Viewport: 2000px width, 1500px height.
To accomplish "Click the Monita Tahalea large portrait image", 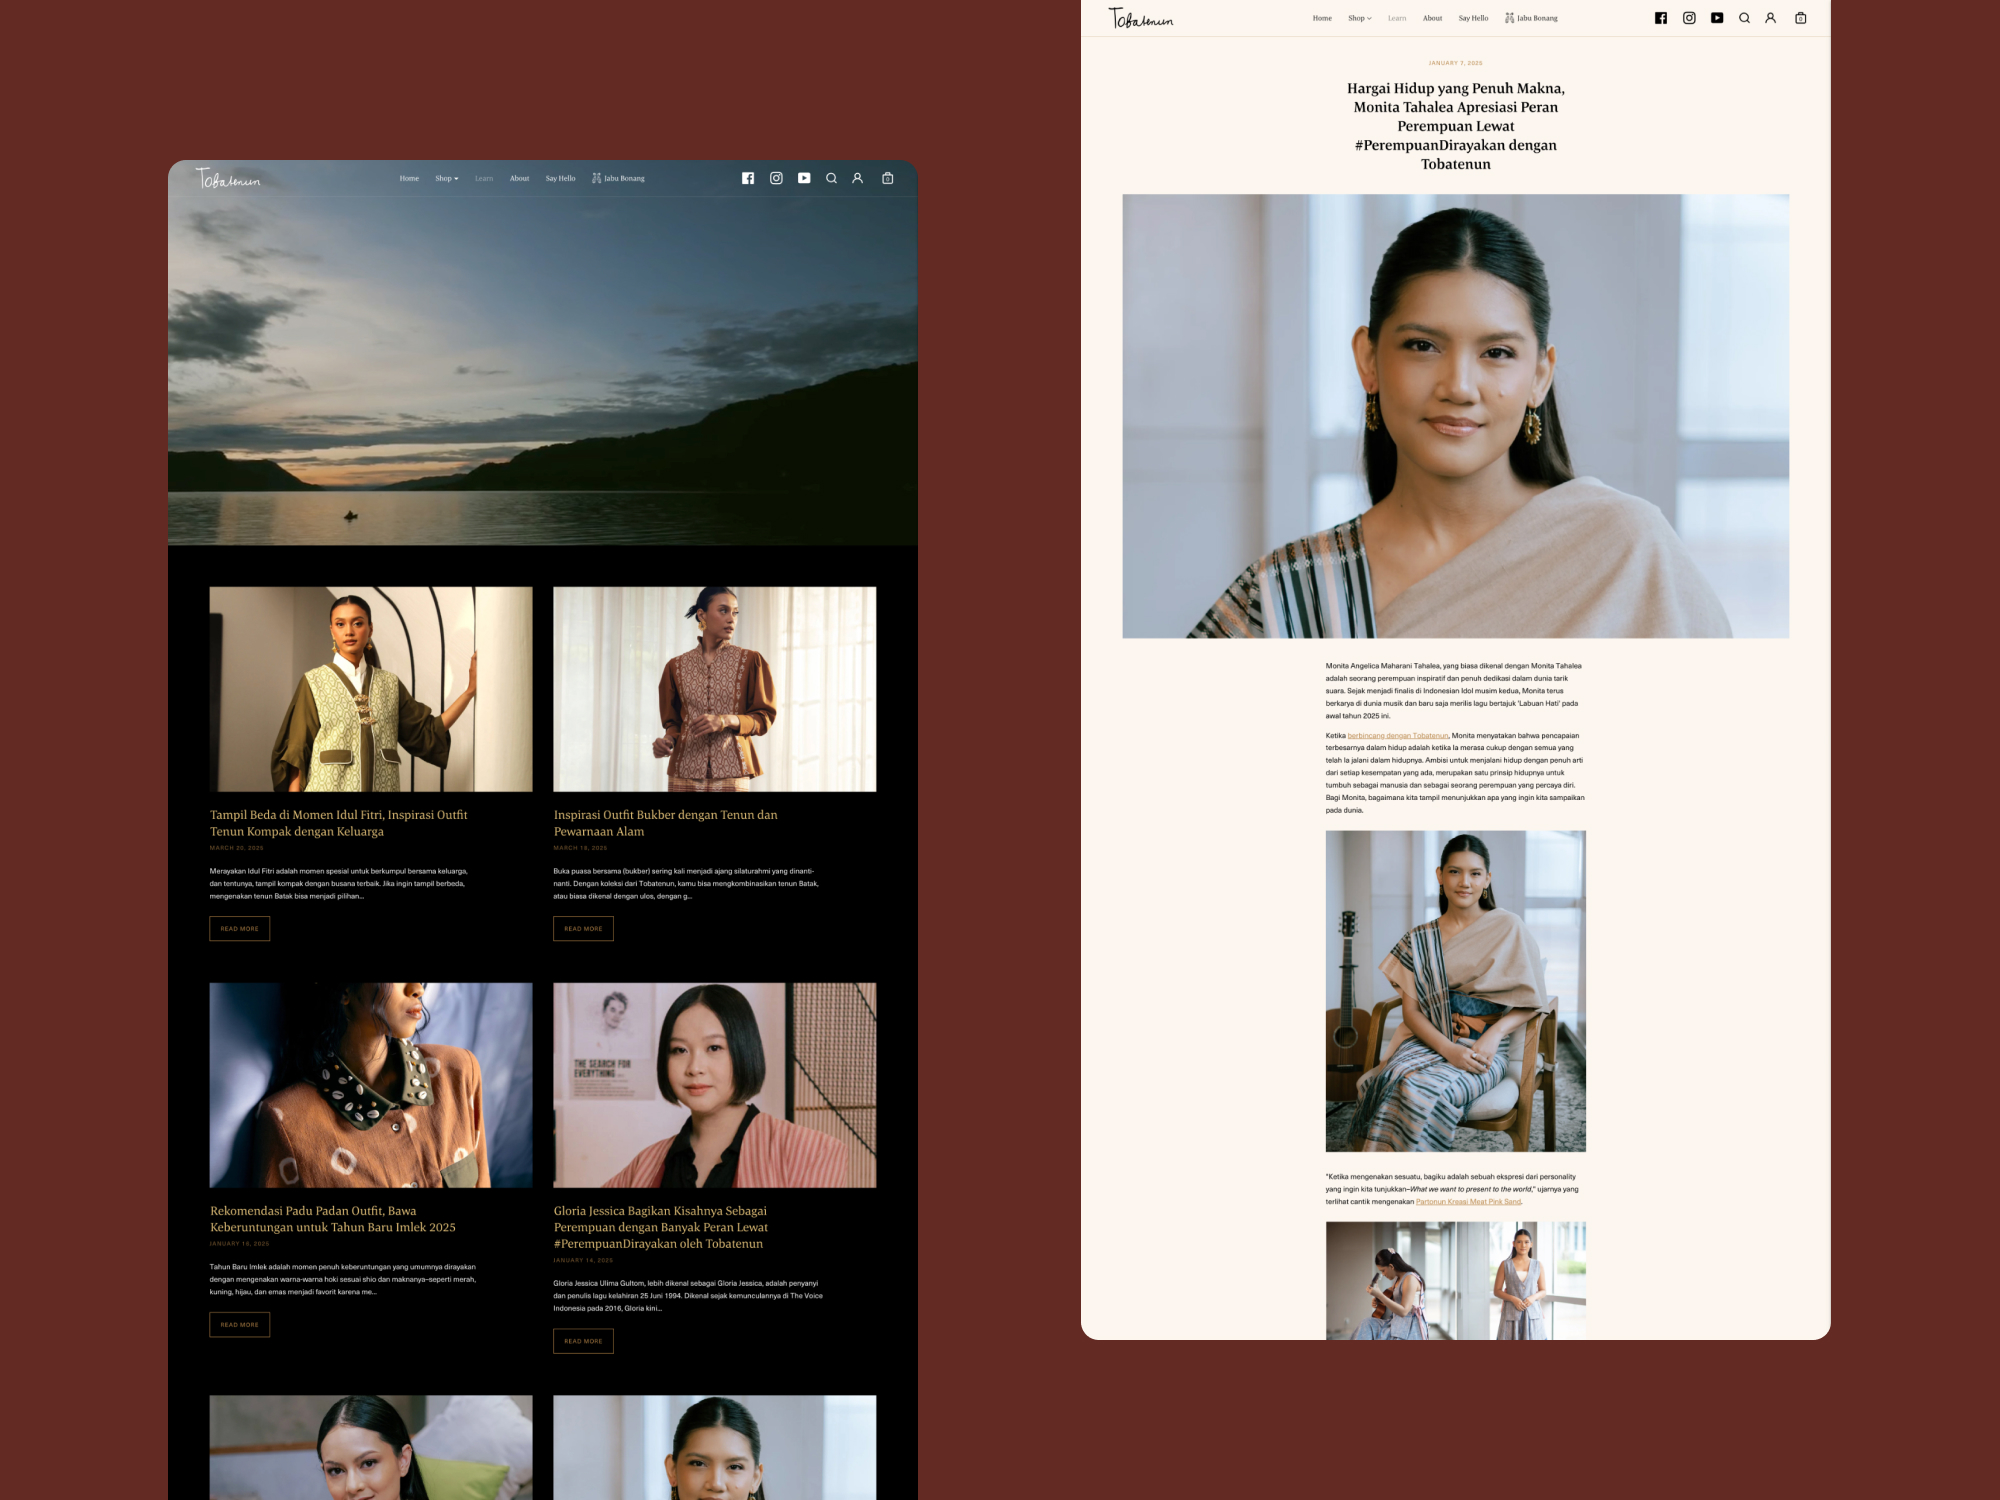I will coord(1456,416).
